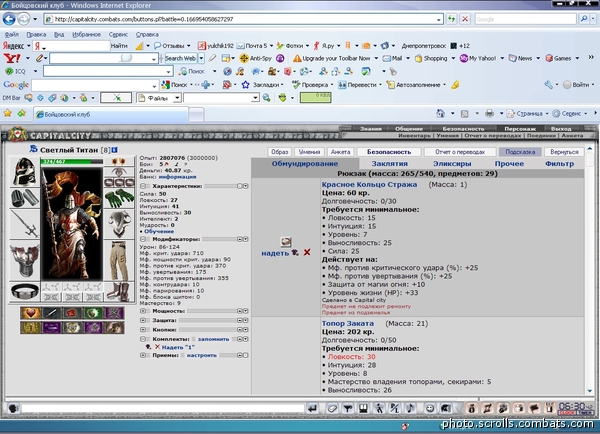This screenshot has width=600, height=434.
Task: Click the flag icon in bottom bar
Action: tap(534, 408)
